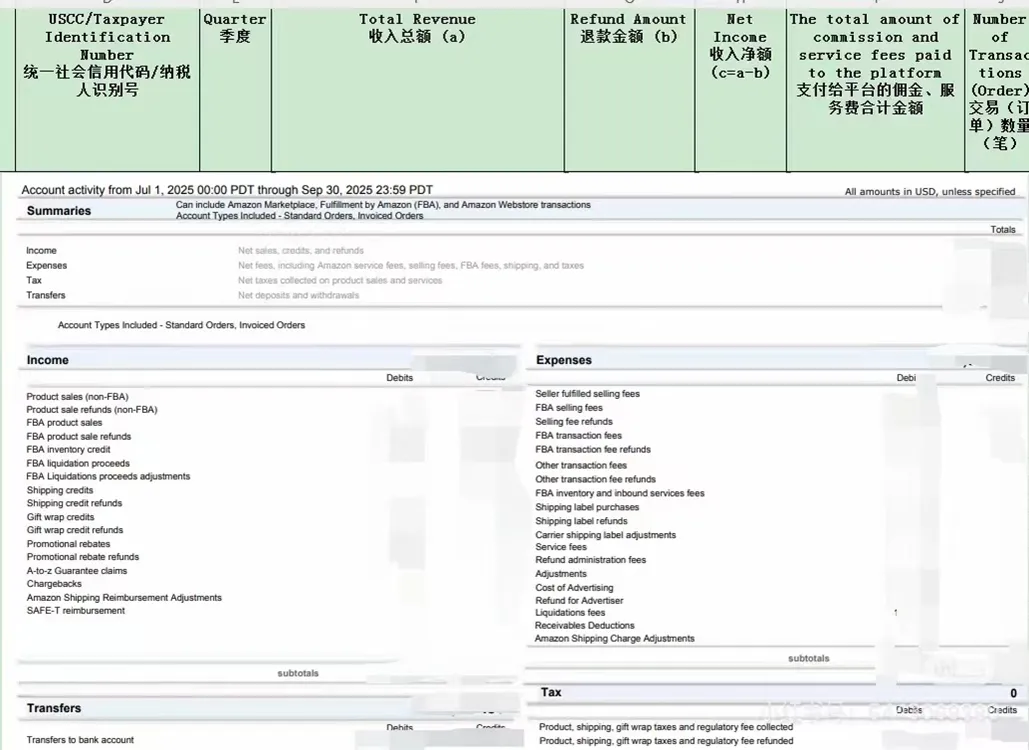Click Promotional rebate refunds row
Screen dimensions: 1029x750
(x=83, y=557)
